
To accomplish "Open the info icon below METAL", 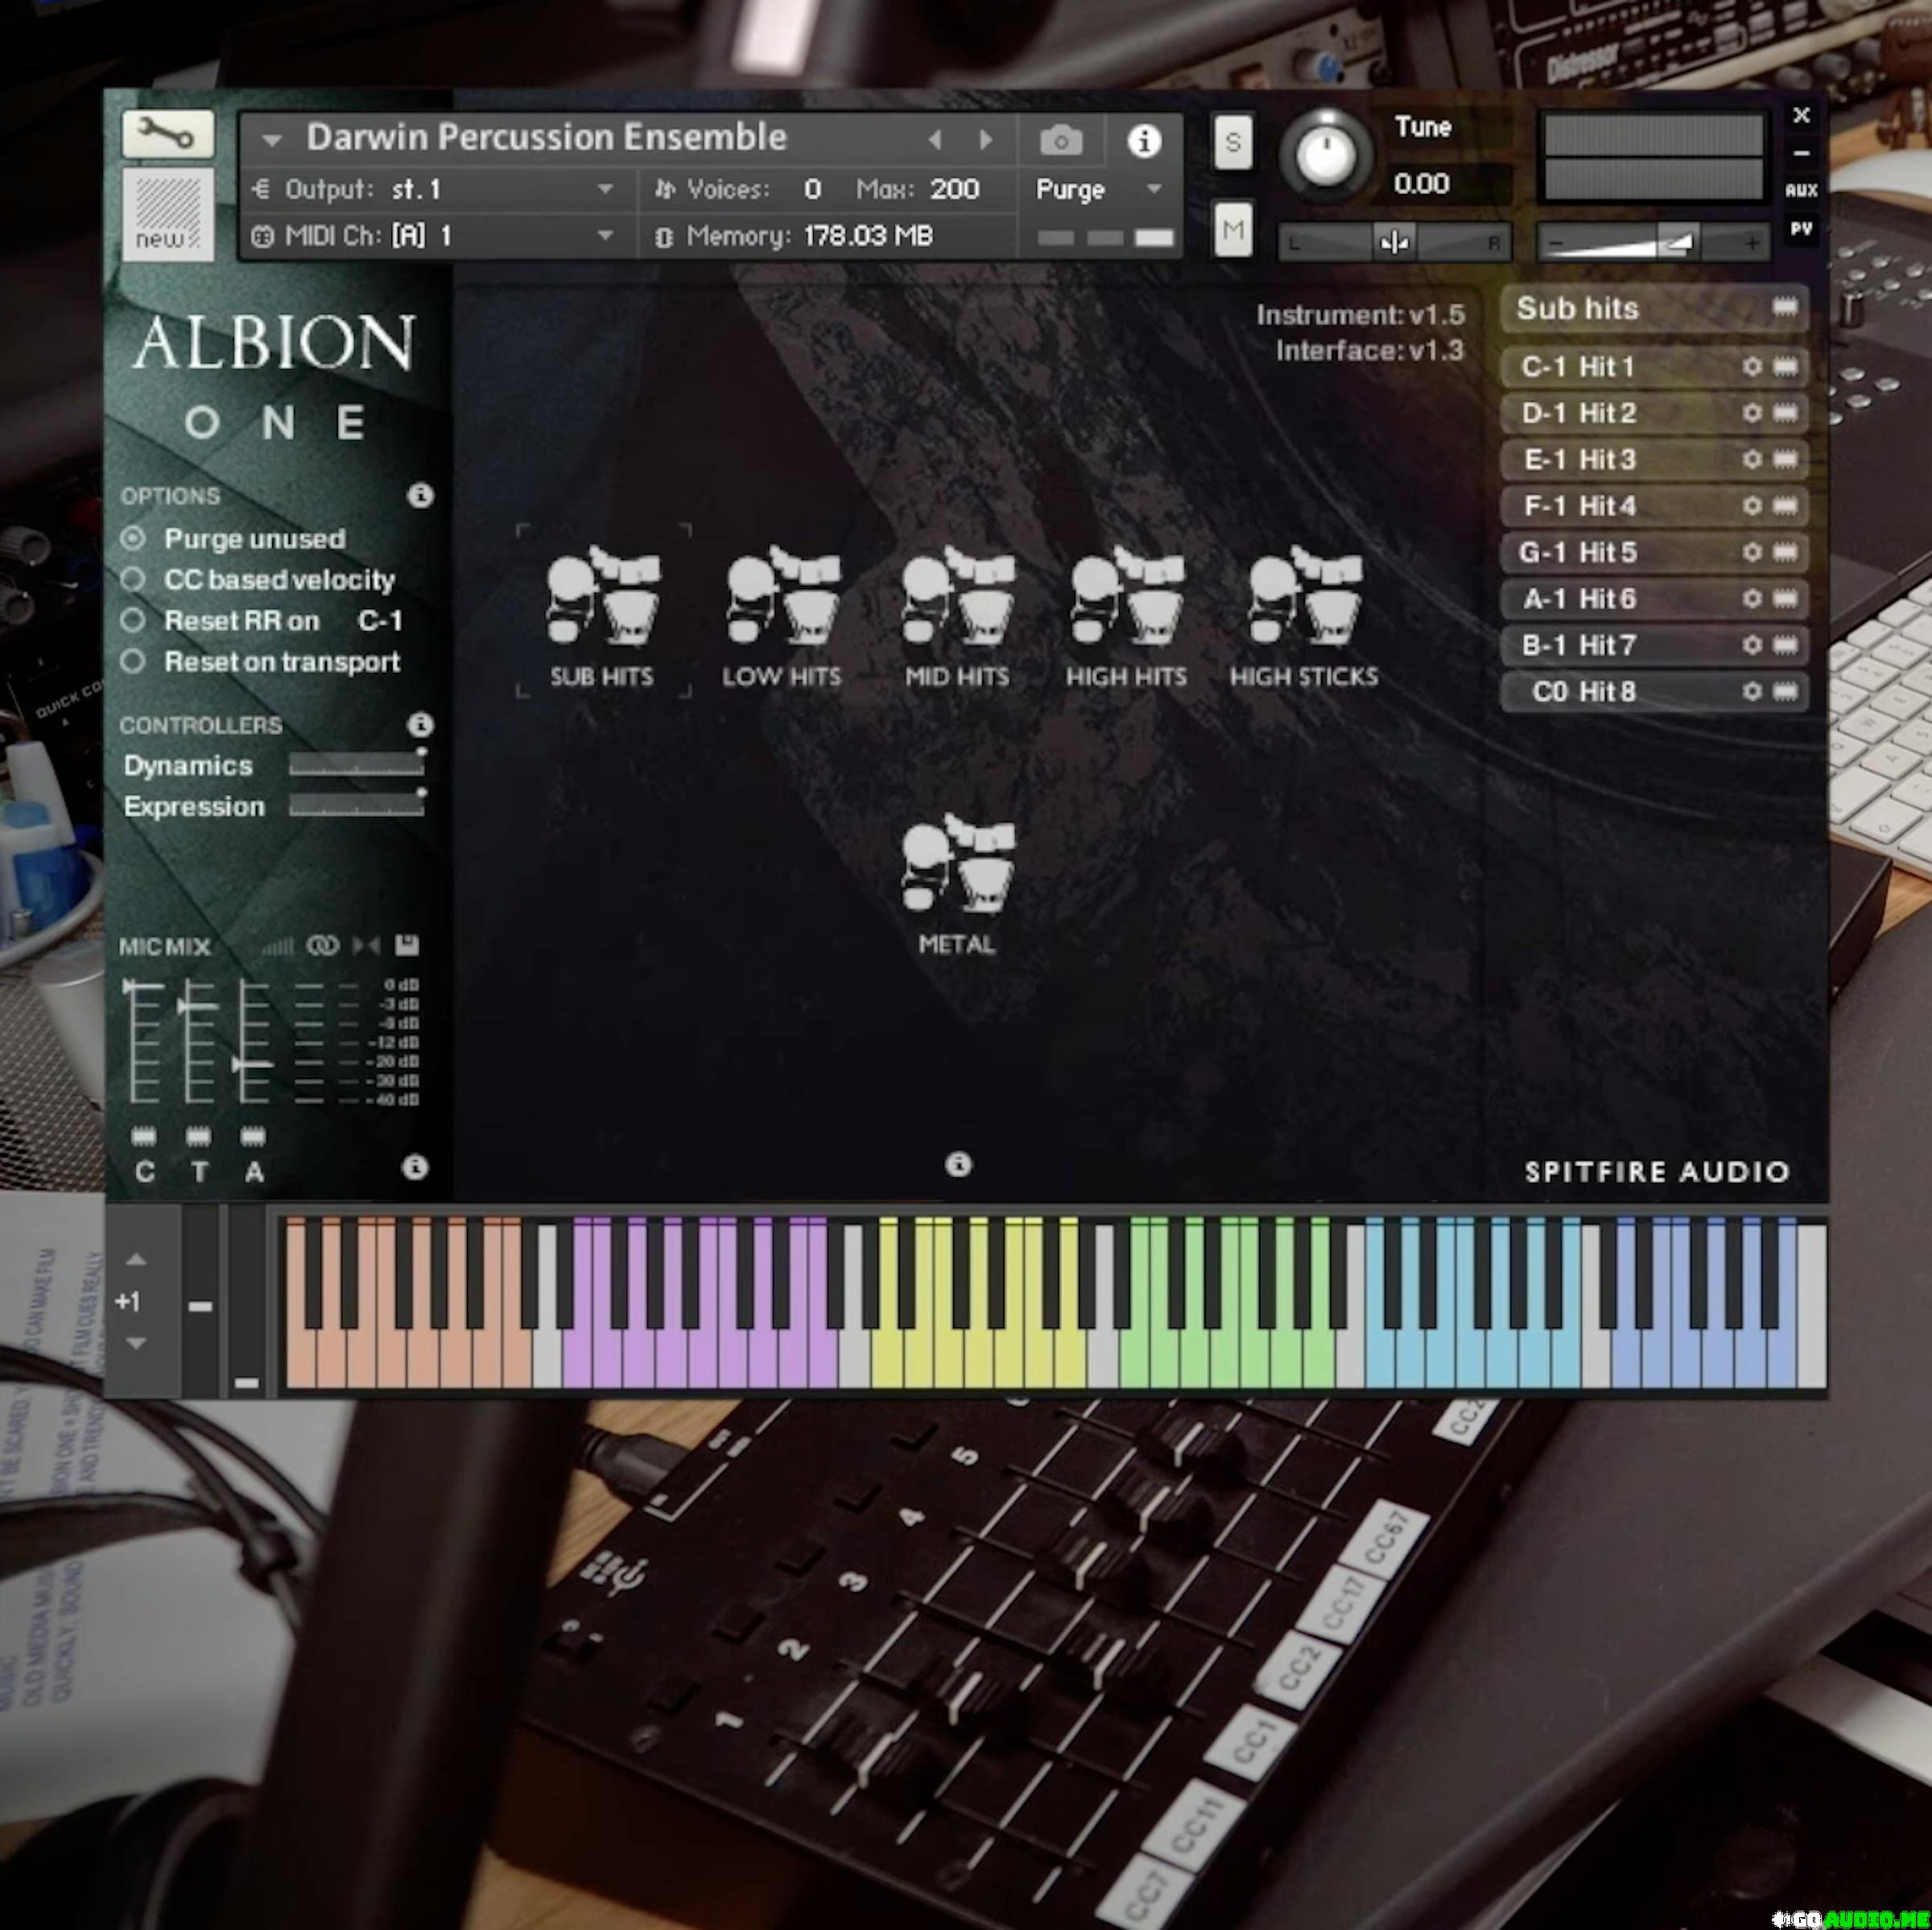I will pyautogui.click(x=958, y=1163).
